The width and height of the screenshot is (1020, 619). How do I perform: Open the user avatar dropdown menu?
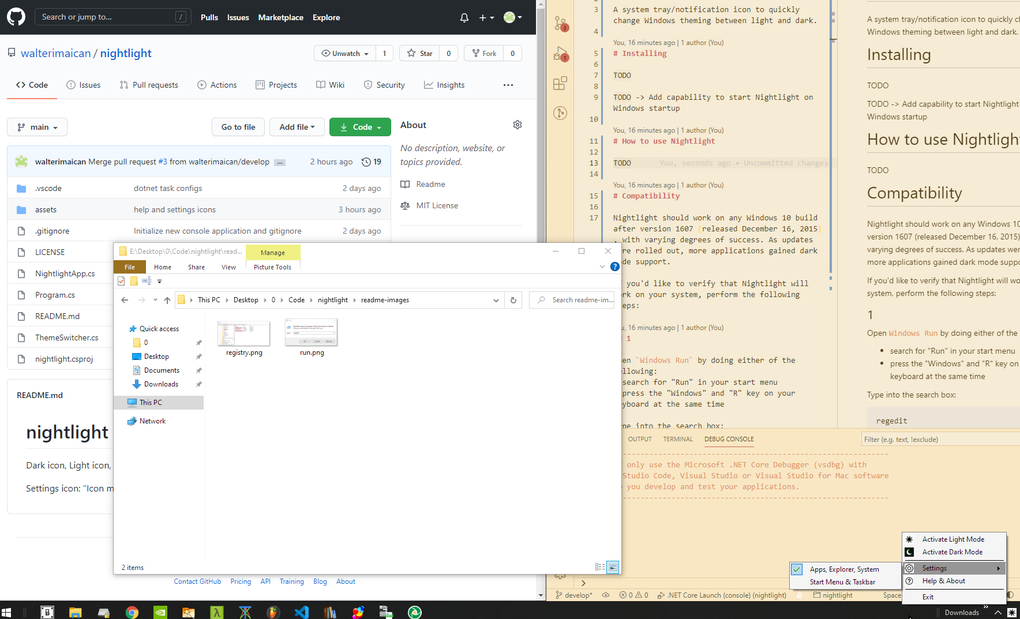click(x=513, y=18)
